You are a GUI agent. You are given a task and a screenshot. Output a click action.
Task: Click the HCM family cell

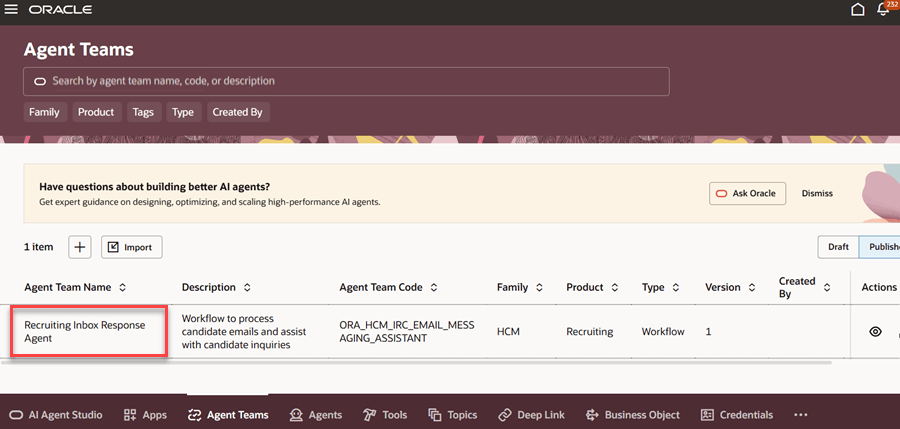509,331
